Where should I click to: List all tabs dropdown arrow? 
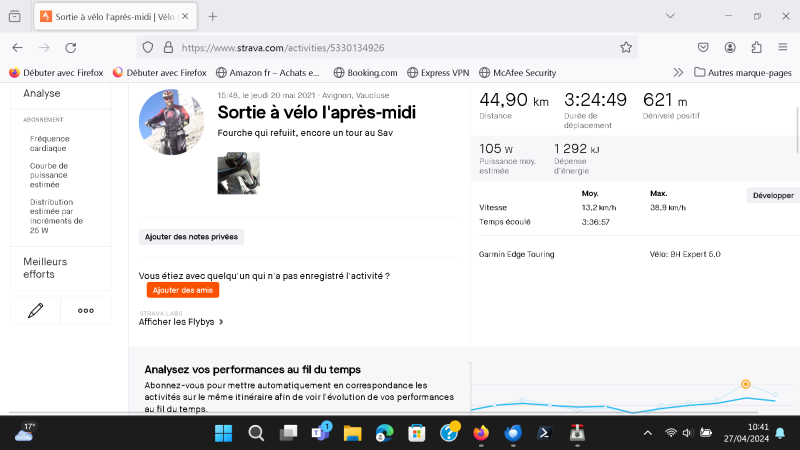pyautogui.click(x=670, y=16)
